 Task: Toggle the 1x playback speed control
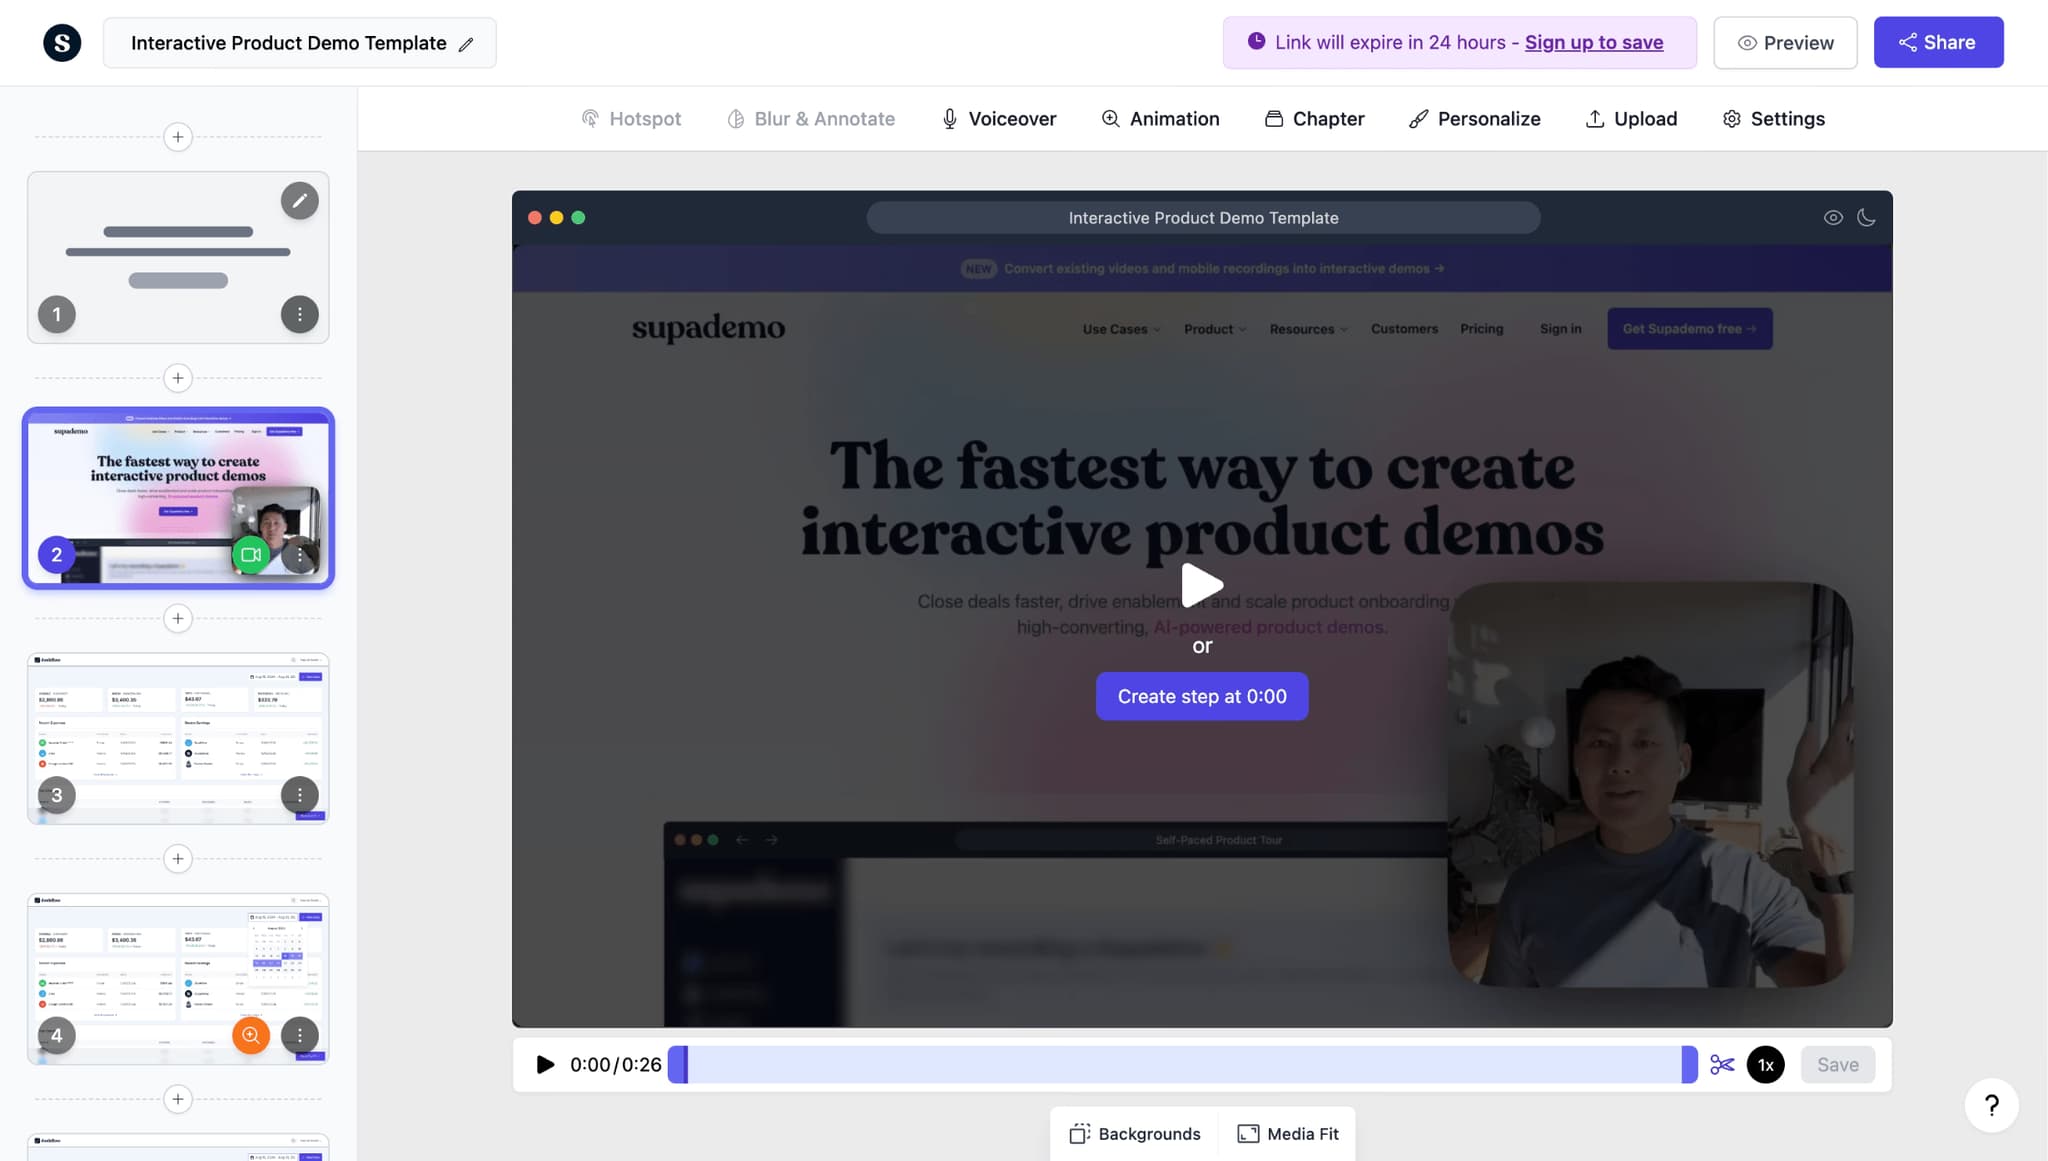pos(1765,1064)
